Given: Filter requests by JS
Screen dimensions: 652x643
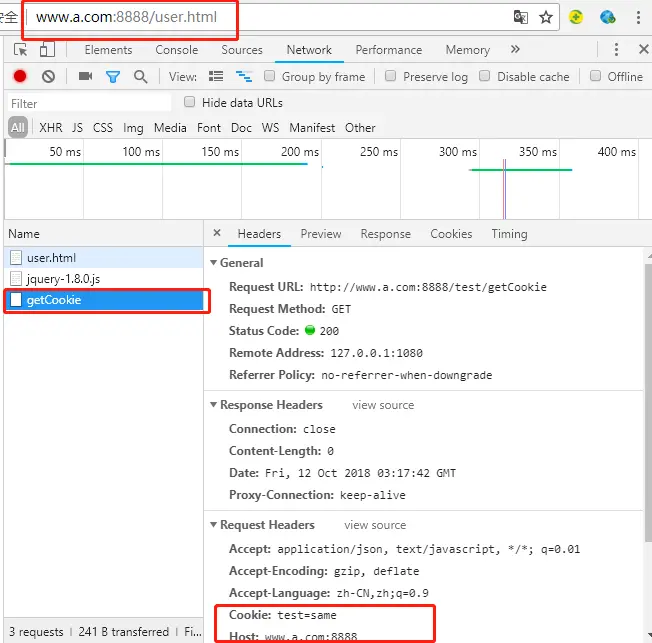Looking at the screenshot, I should (x=77, y=128).
